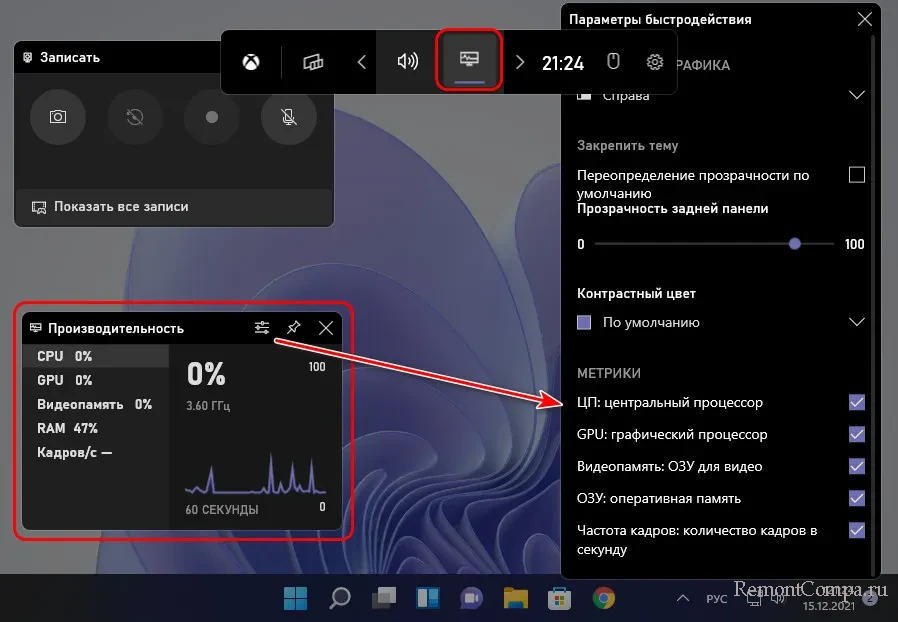Check Переопределение прозрачности по умолчанию

[857, 175]
